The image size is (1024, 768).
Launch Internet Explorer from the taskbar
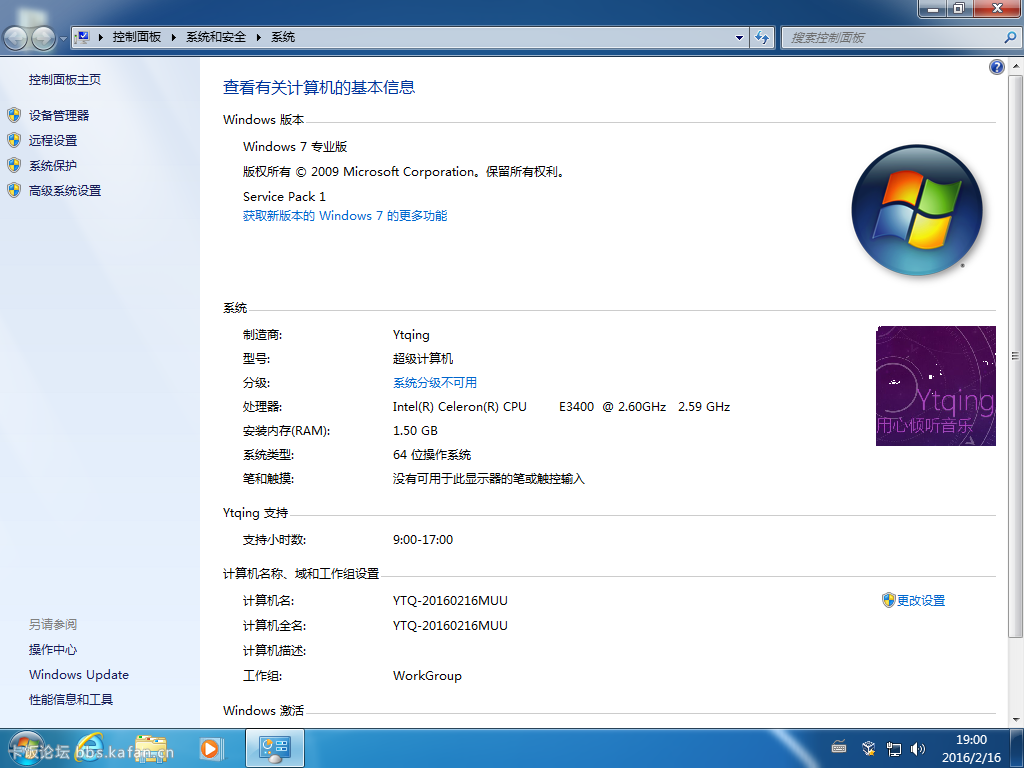coord(91,748)
